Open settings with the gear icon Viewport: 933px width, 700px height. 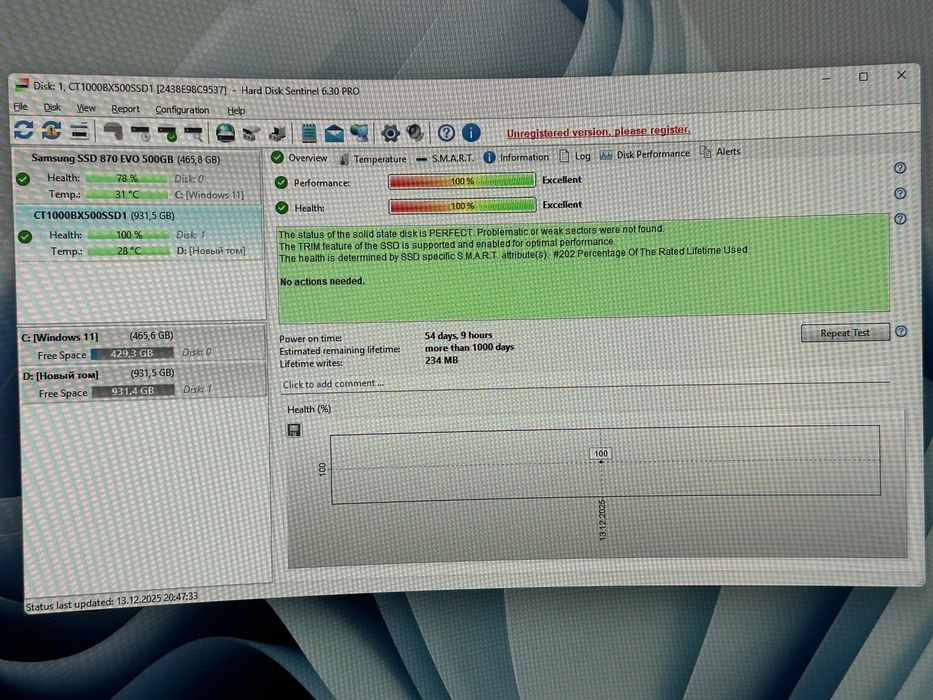point(390,133)
